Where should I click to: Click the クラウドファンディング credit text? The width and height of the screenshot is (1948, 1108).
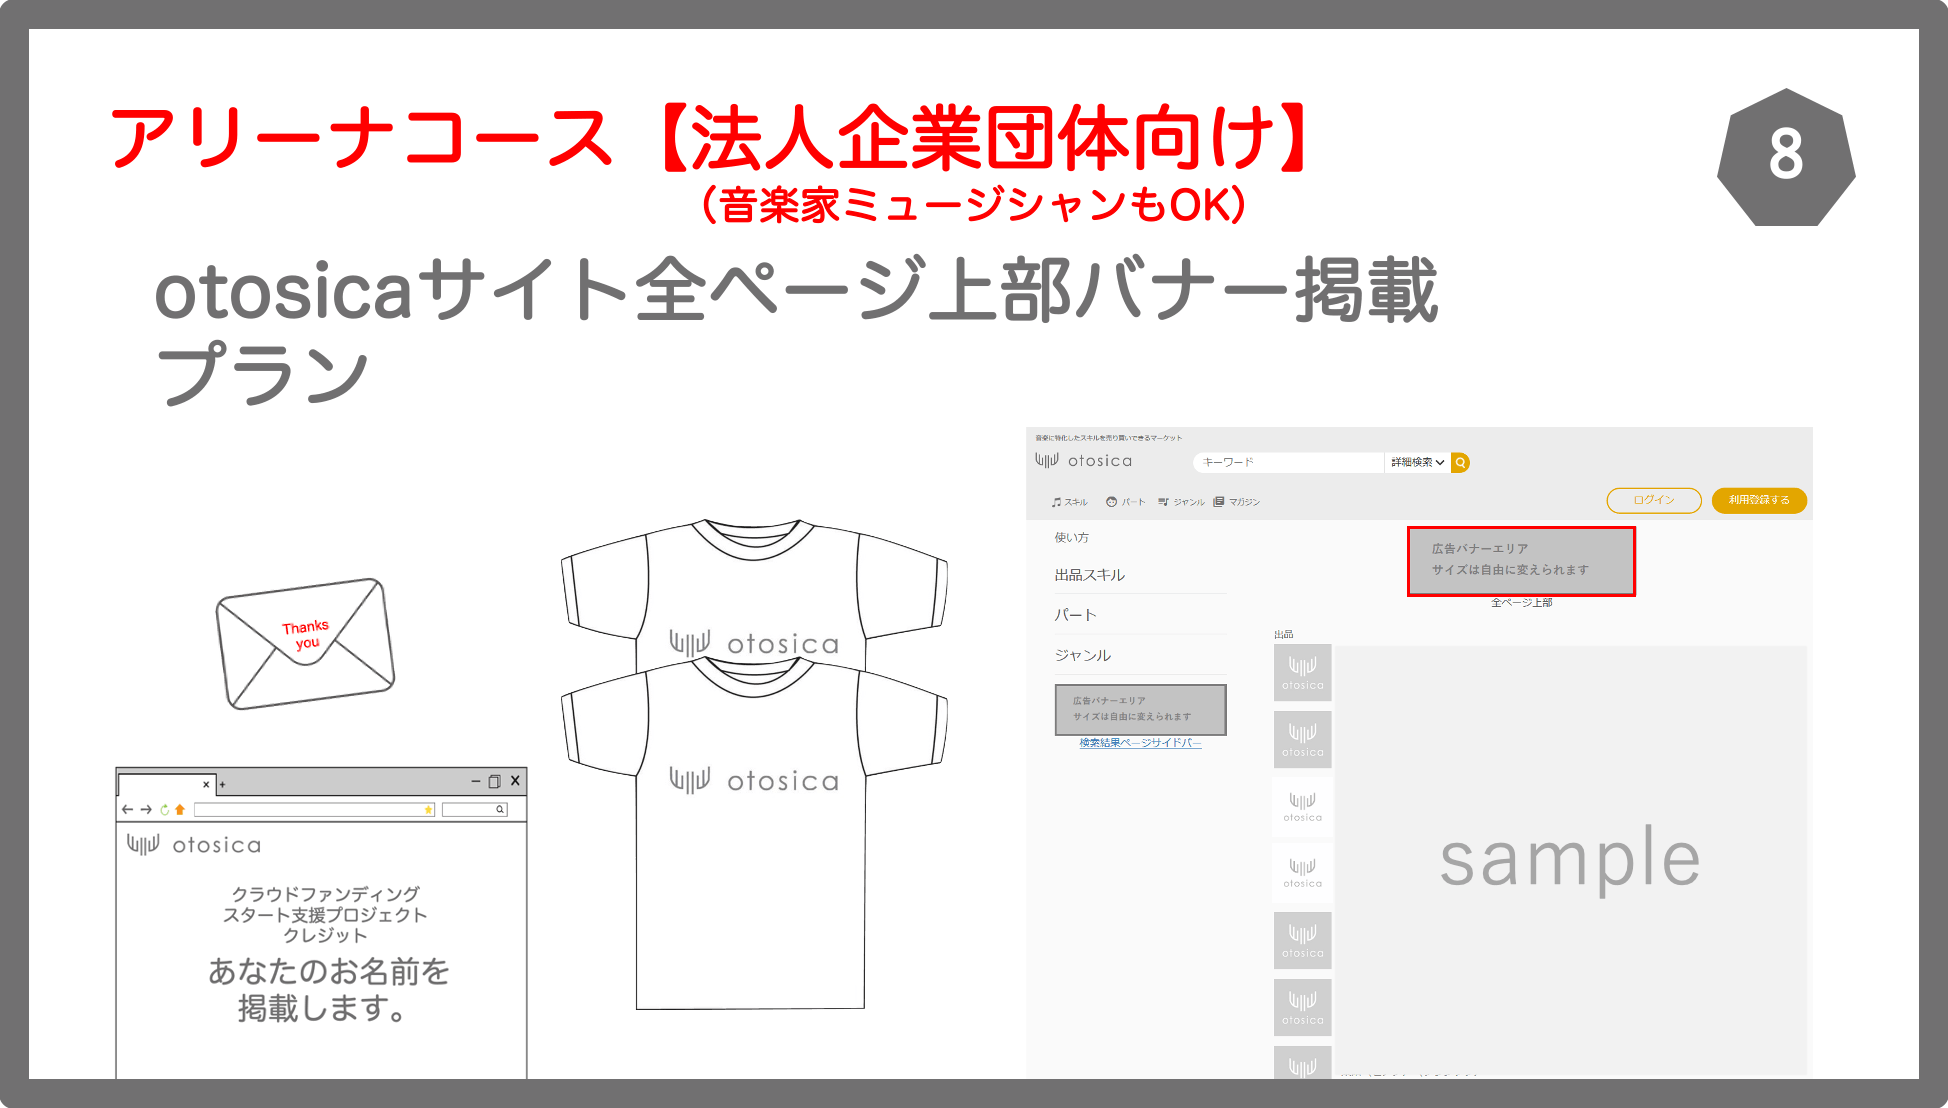[325, 914]
